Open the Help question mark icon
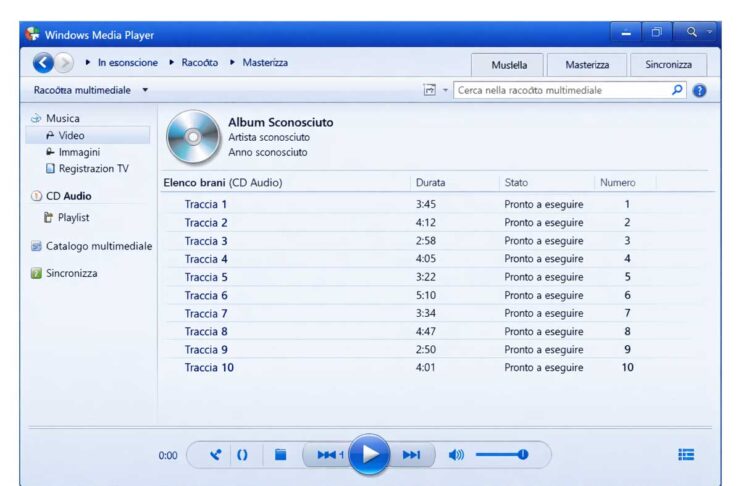Image resolution: width=741 pixels, height=486 pixels. pos(699,90)
